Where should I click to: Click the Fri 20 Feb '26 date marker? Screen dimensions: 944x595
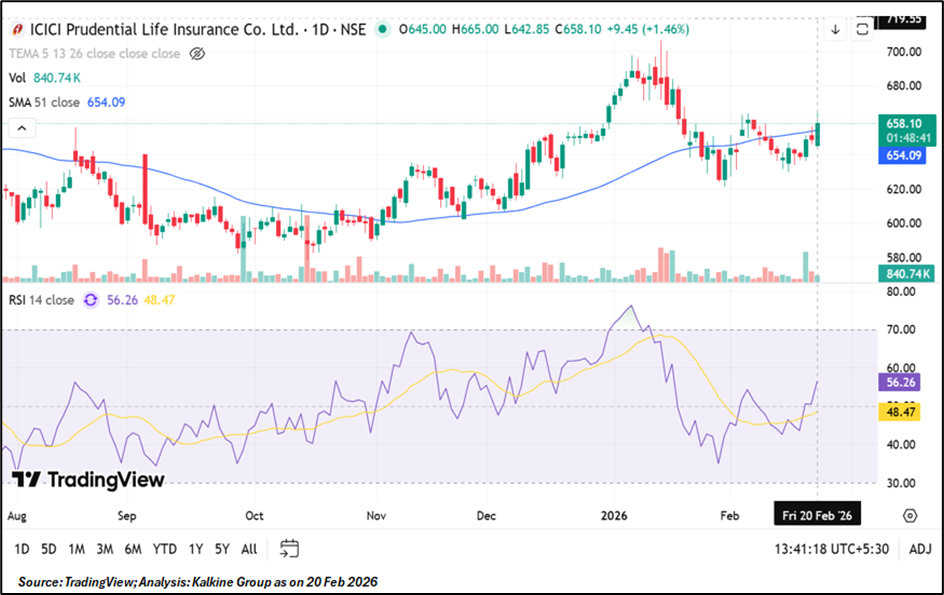[x=818, y=515]
